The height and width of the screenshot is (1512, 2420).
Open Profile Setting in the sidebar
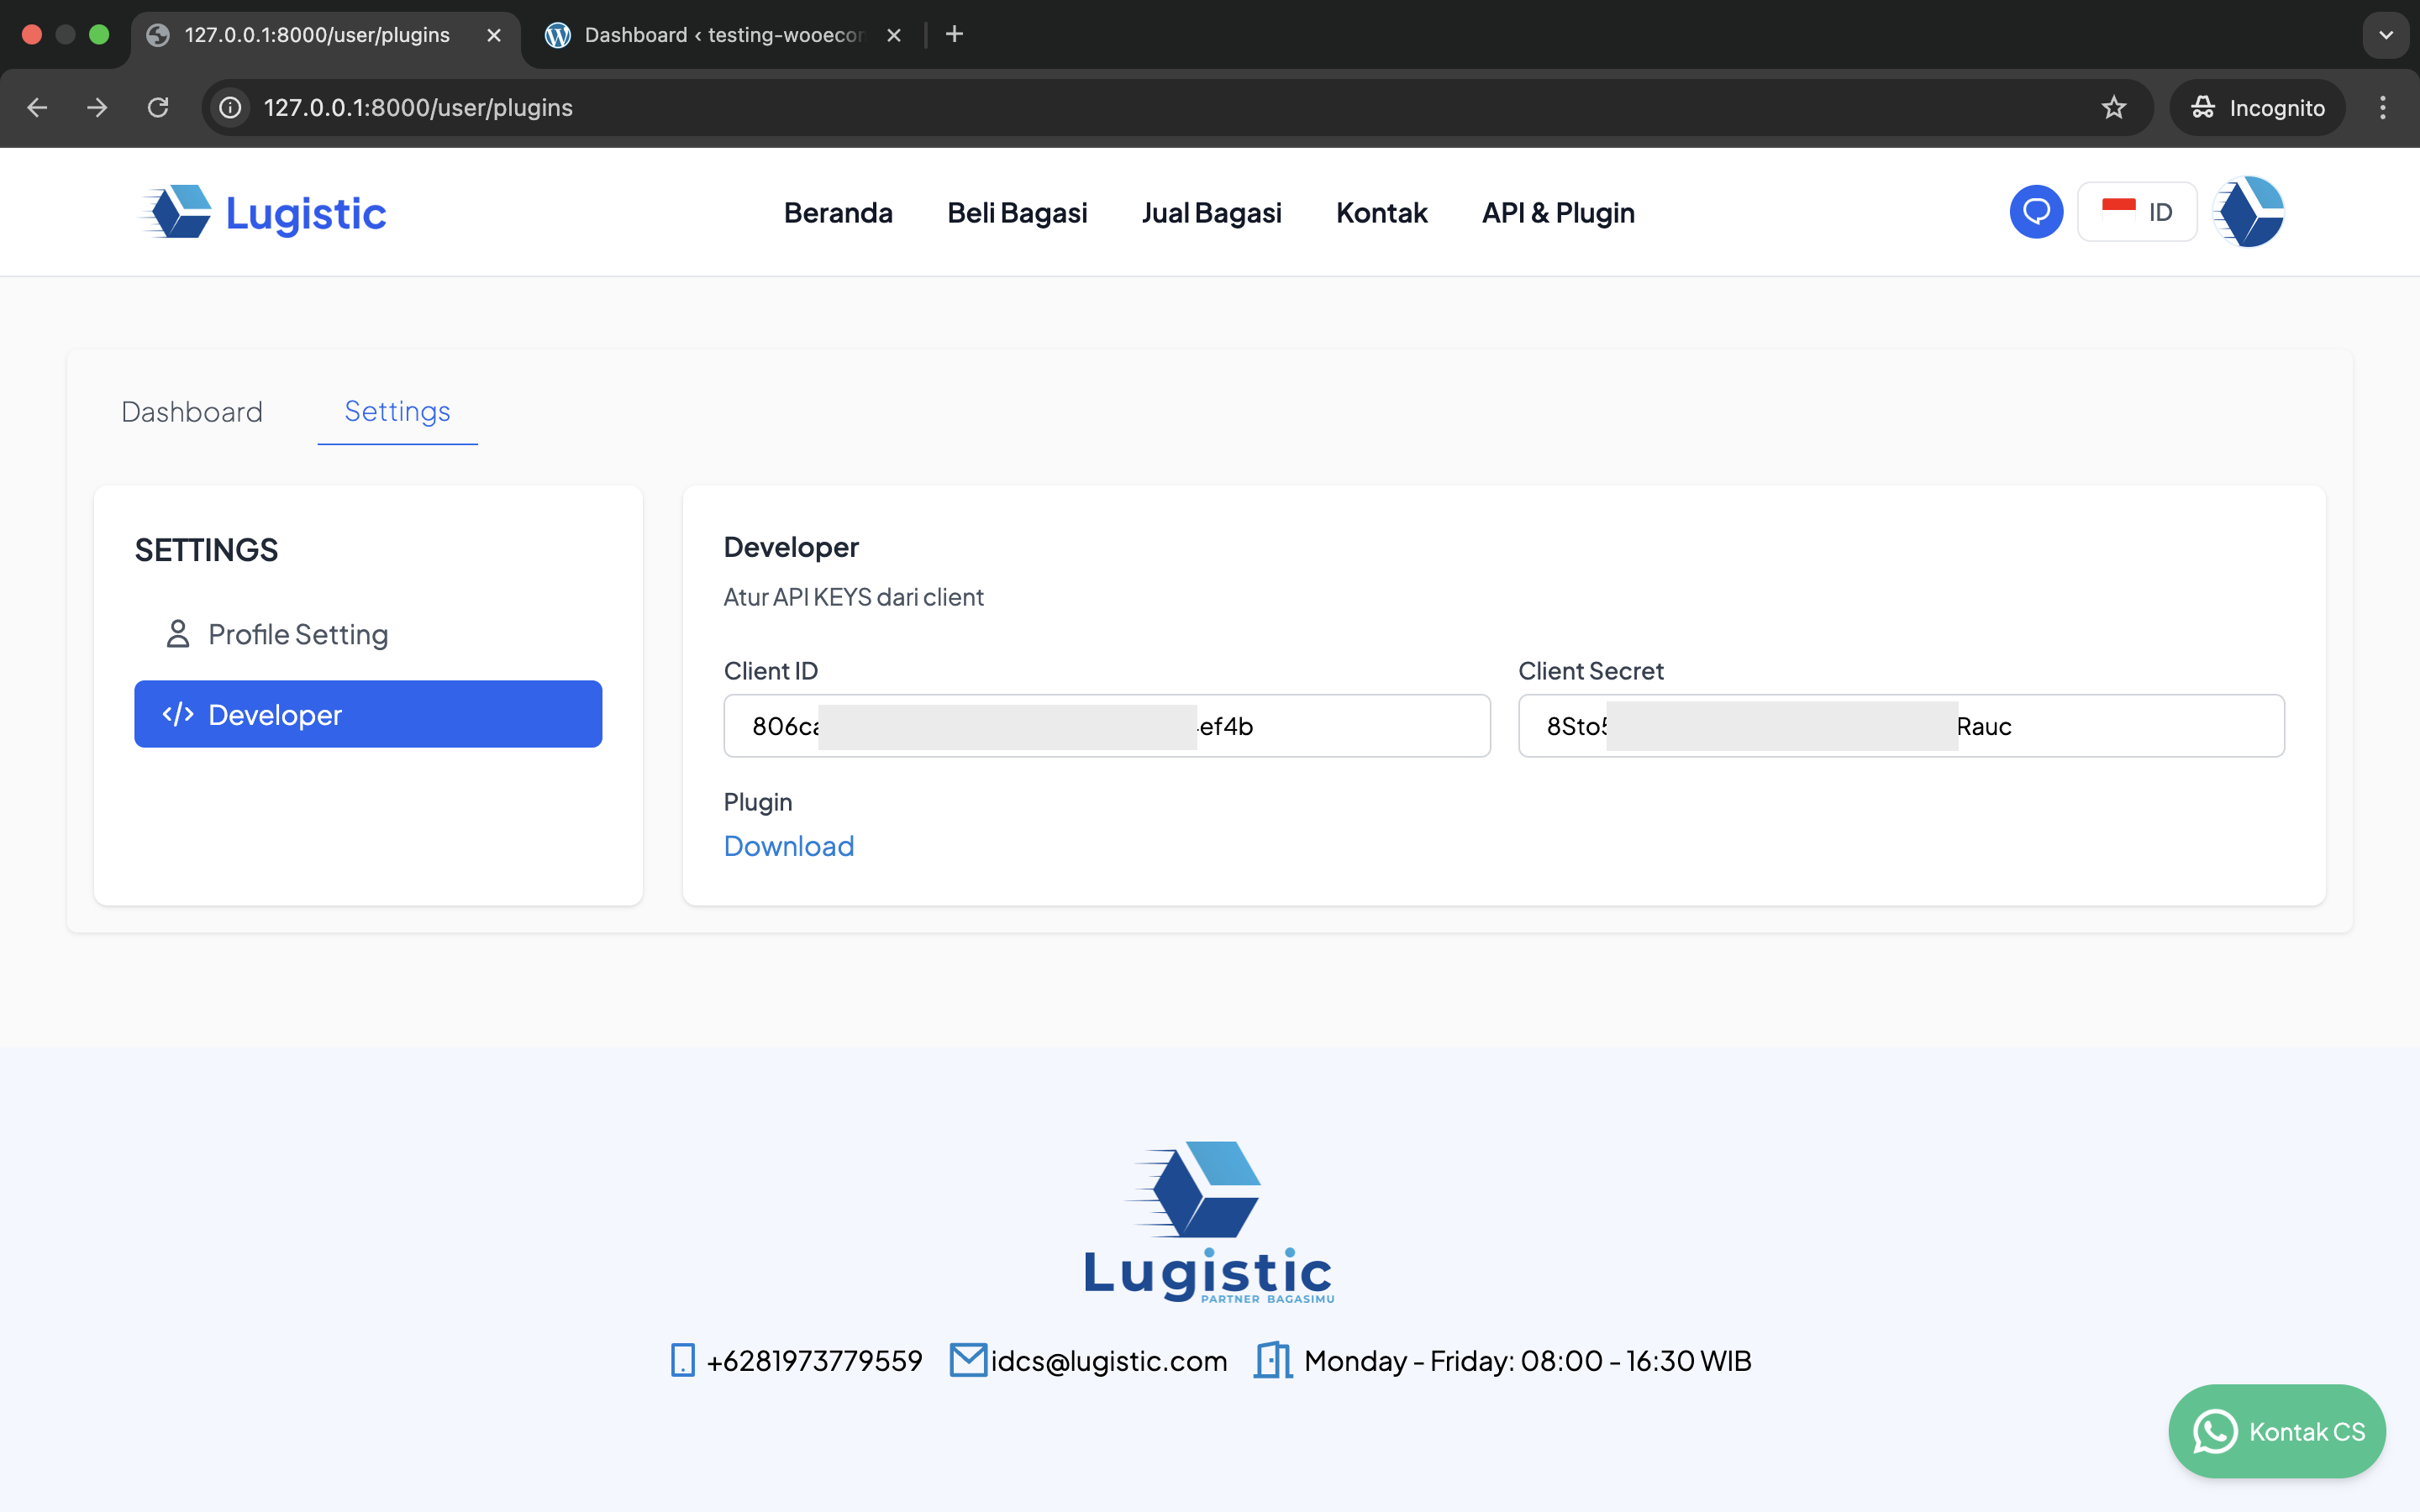coord(368,634)
